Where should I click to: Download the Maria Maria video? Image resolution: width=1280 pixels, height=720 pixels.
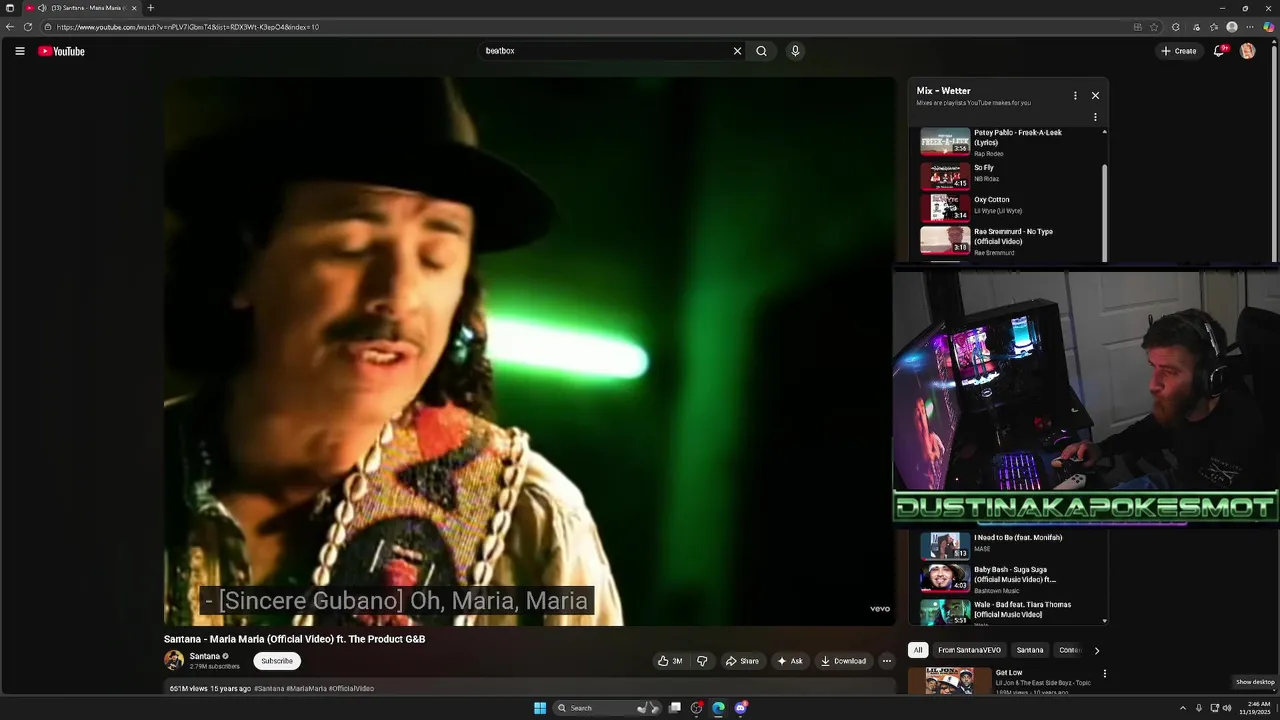tap(843, 661)
